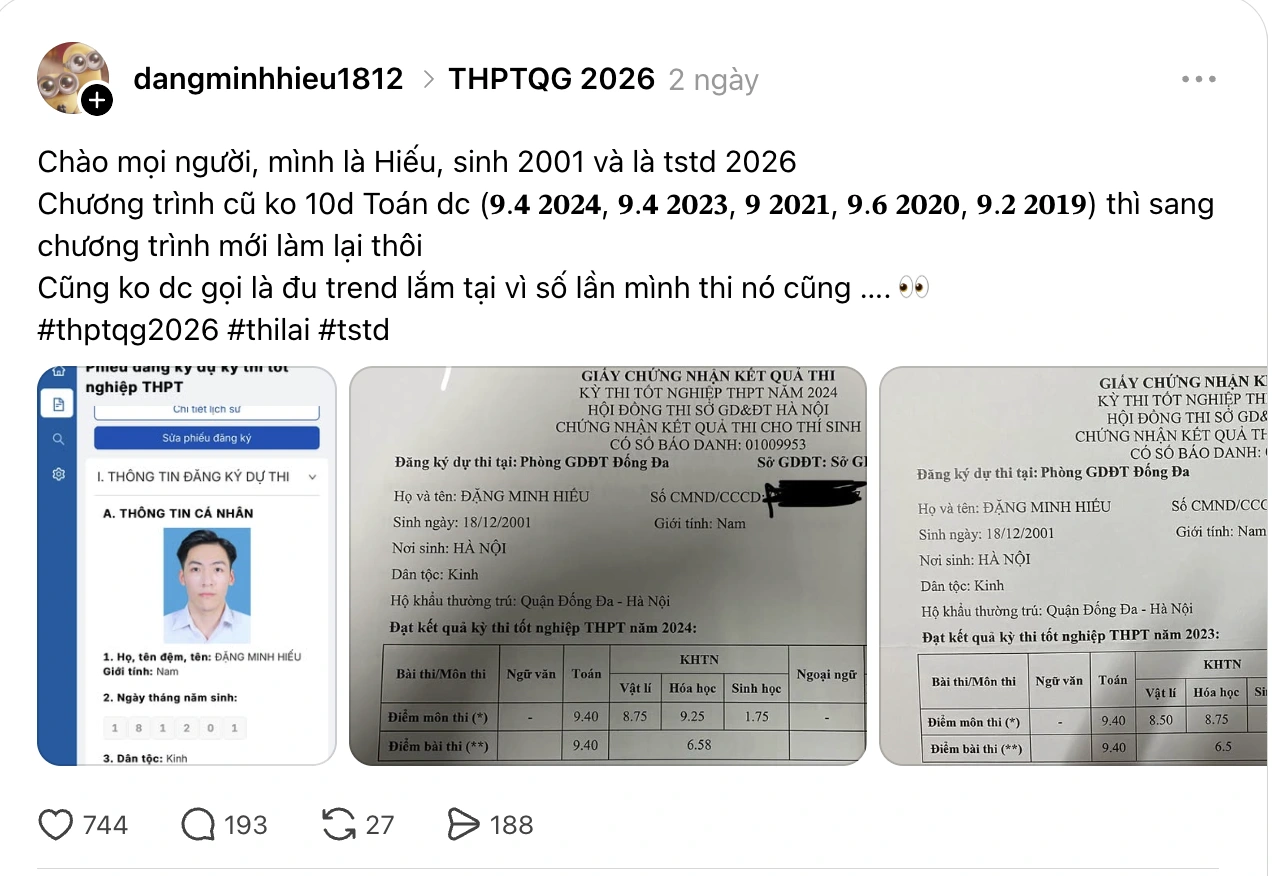The image size is (1274, 876).
Task: Click the chevron before THPTQG 2026
Action: tap(429, 79)
